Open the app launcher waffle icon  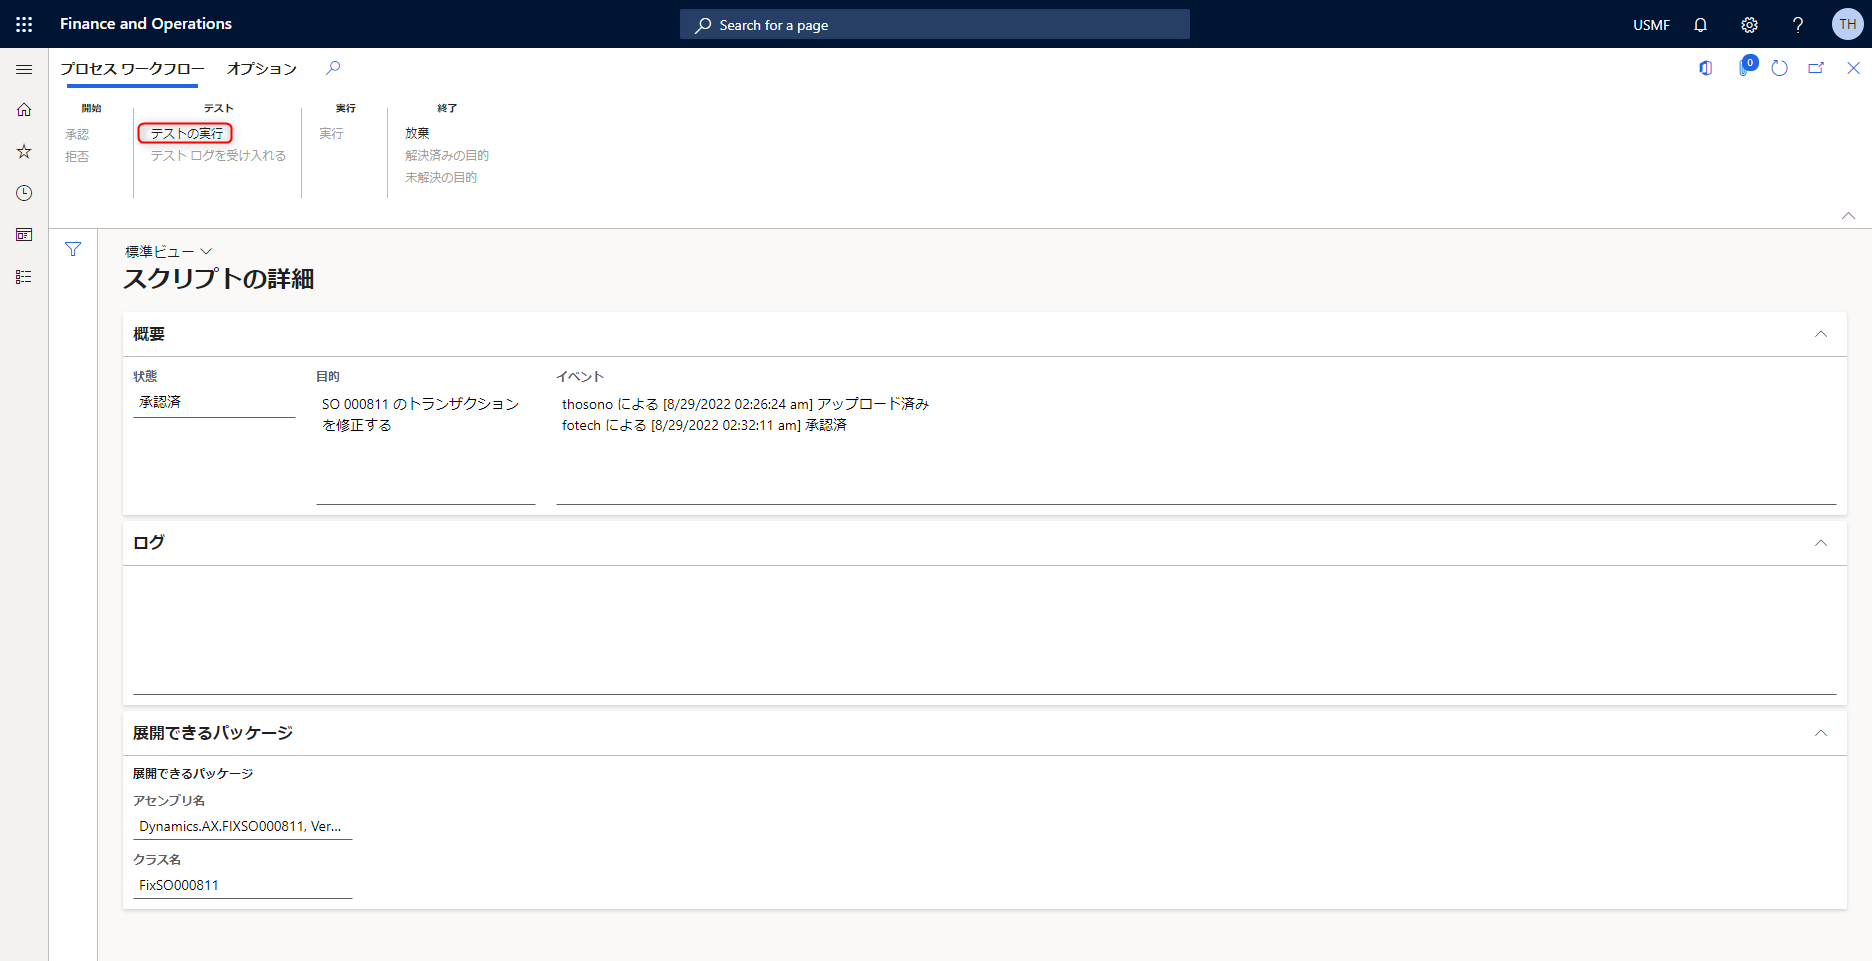24,24
